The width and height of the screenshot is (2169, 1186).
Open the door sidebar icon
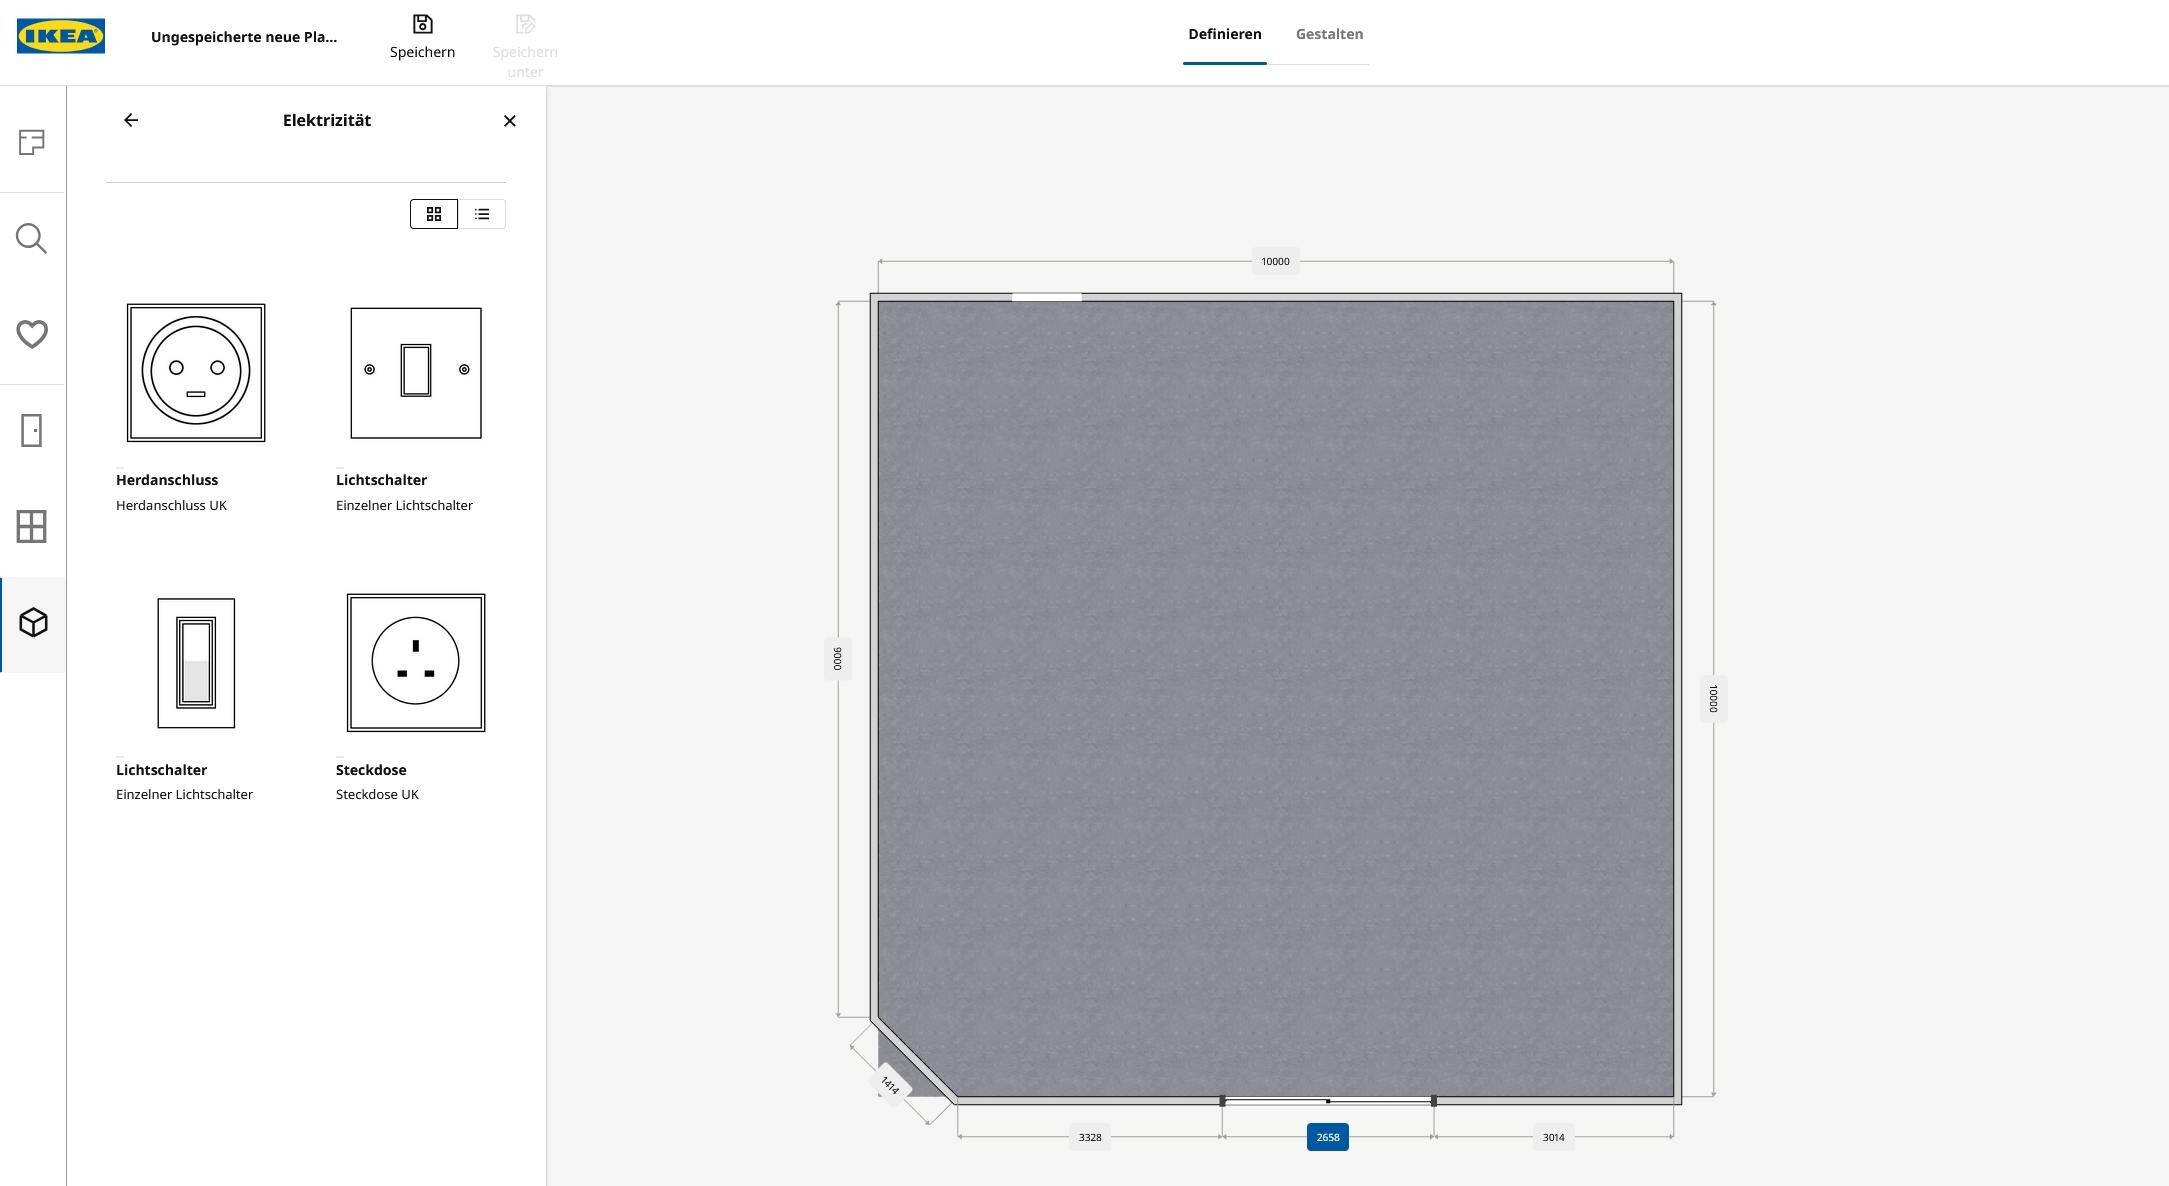tap(32, 430)
